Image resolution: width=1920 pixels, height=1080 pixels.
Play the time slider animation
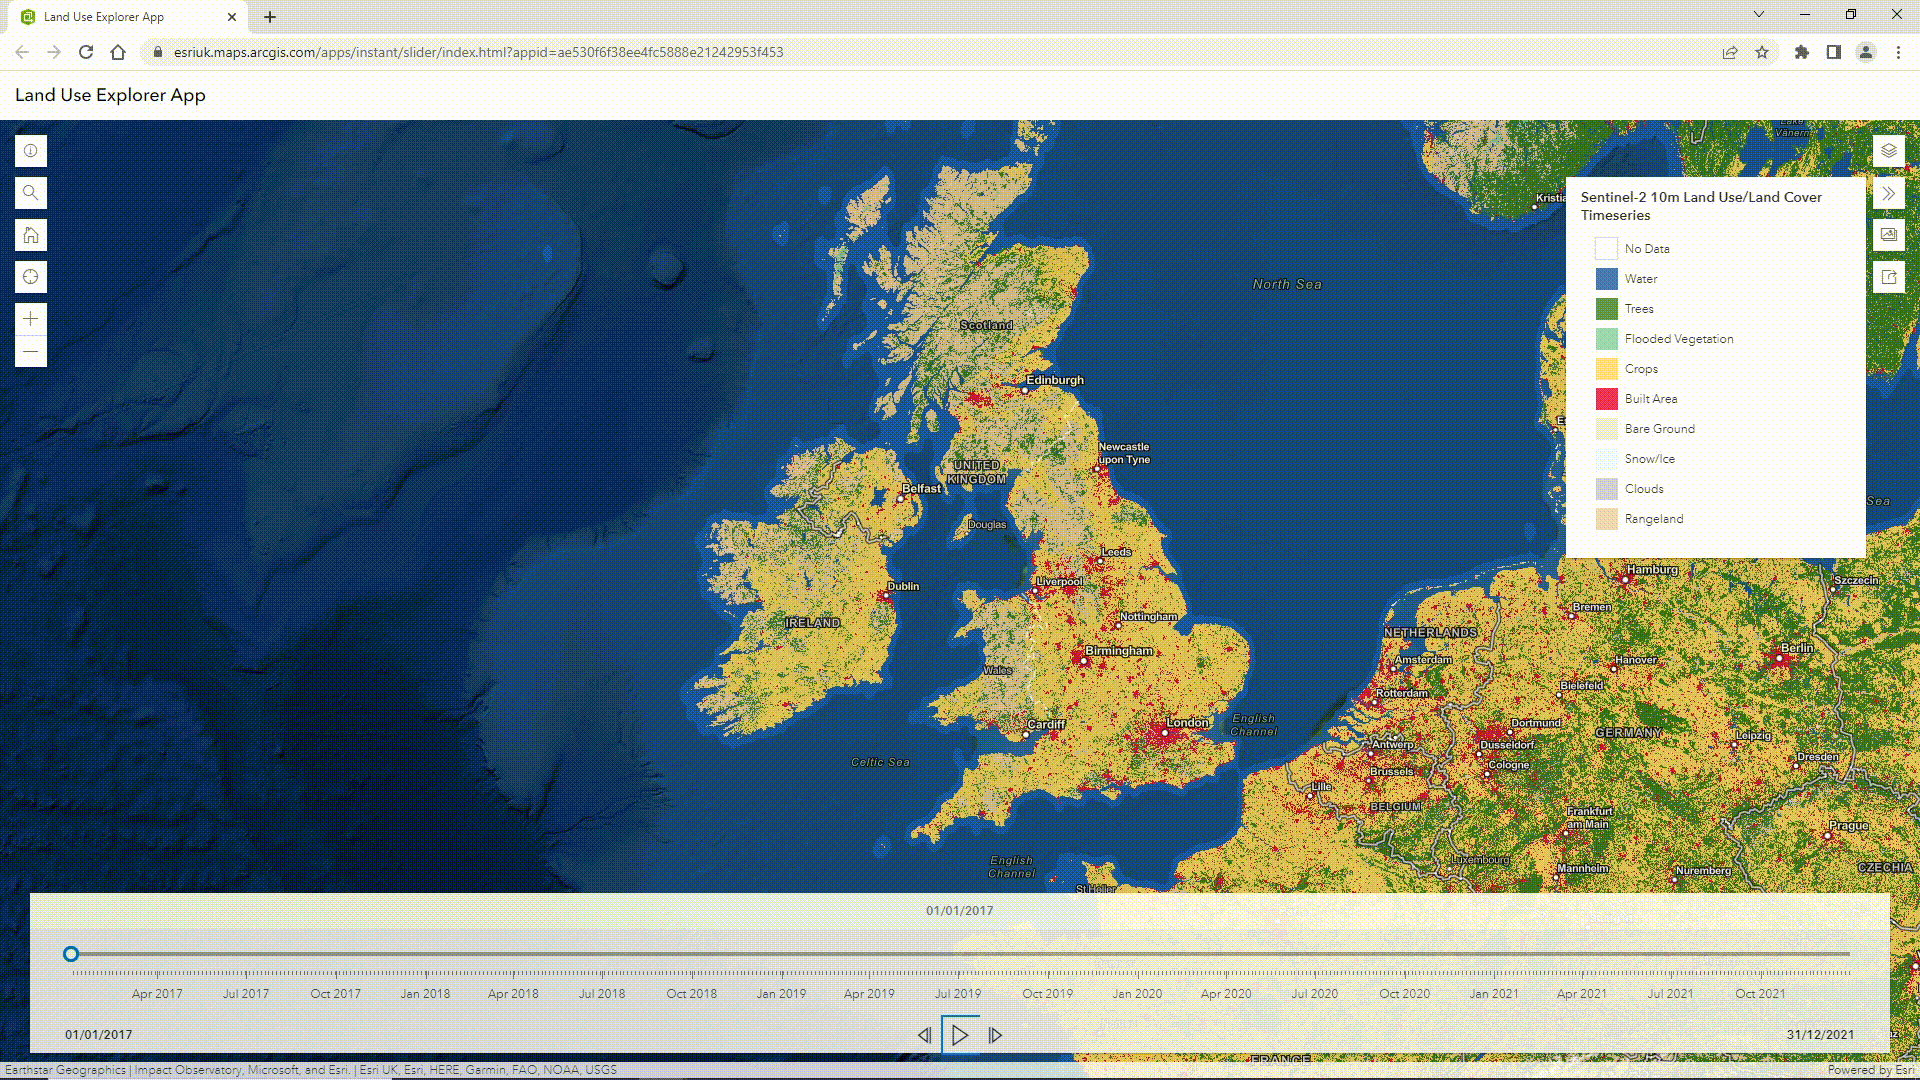(960, 1035)
